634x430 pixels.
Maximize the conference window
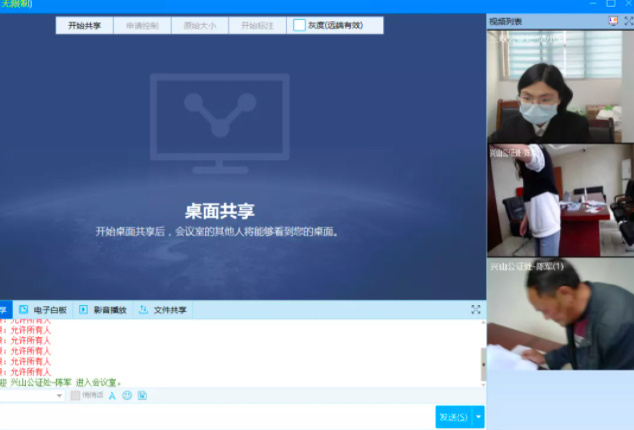pyautogui.click(x=611, y=4)
